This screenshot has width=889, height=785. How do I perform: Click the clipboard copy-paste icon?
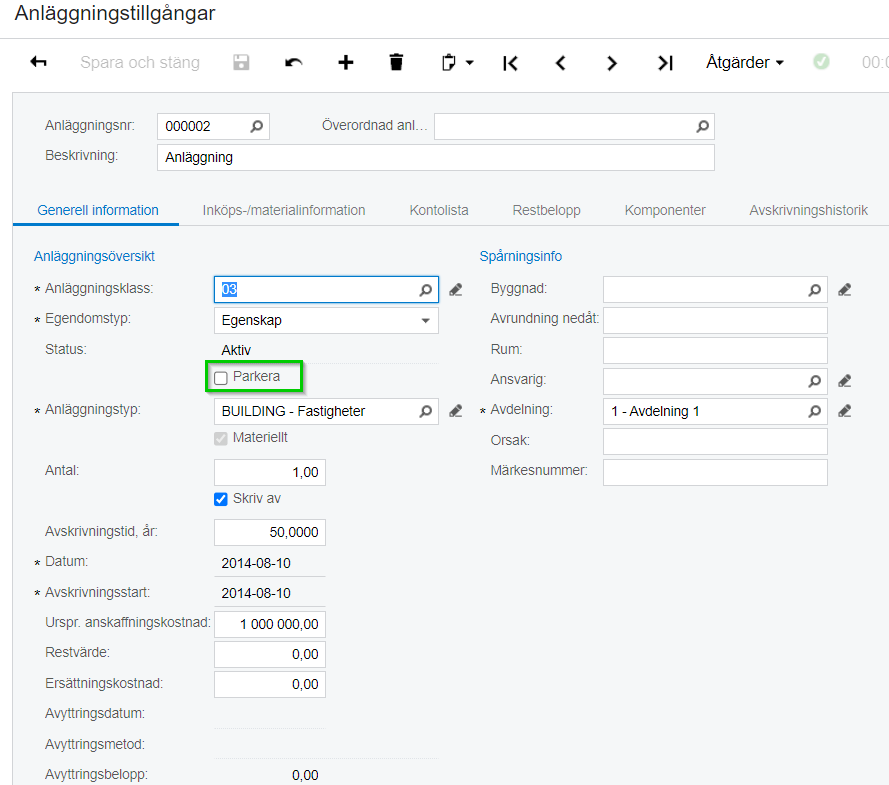(x=448, y=62)
